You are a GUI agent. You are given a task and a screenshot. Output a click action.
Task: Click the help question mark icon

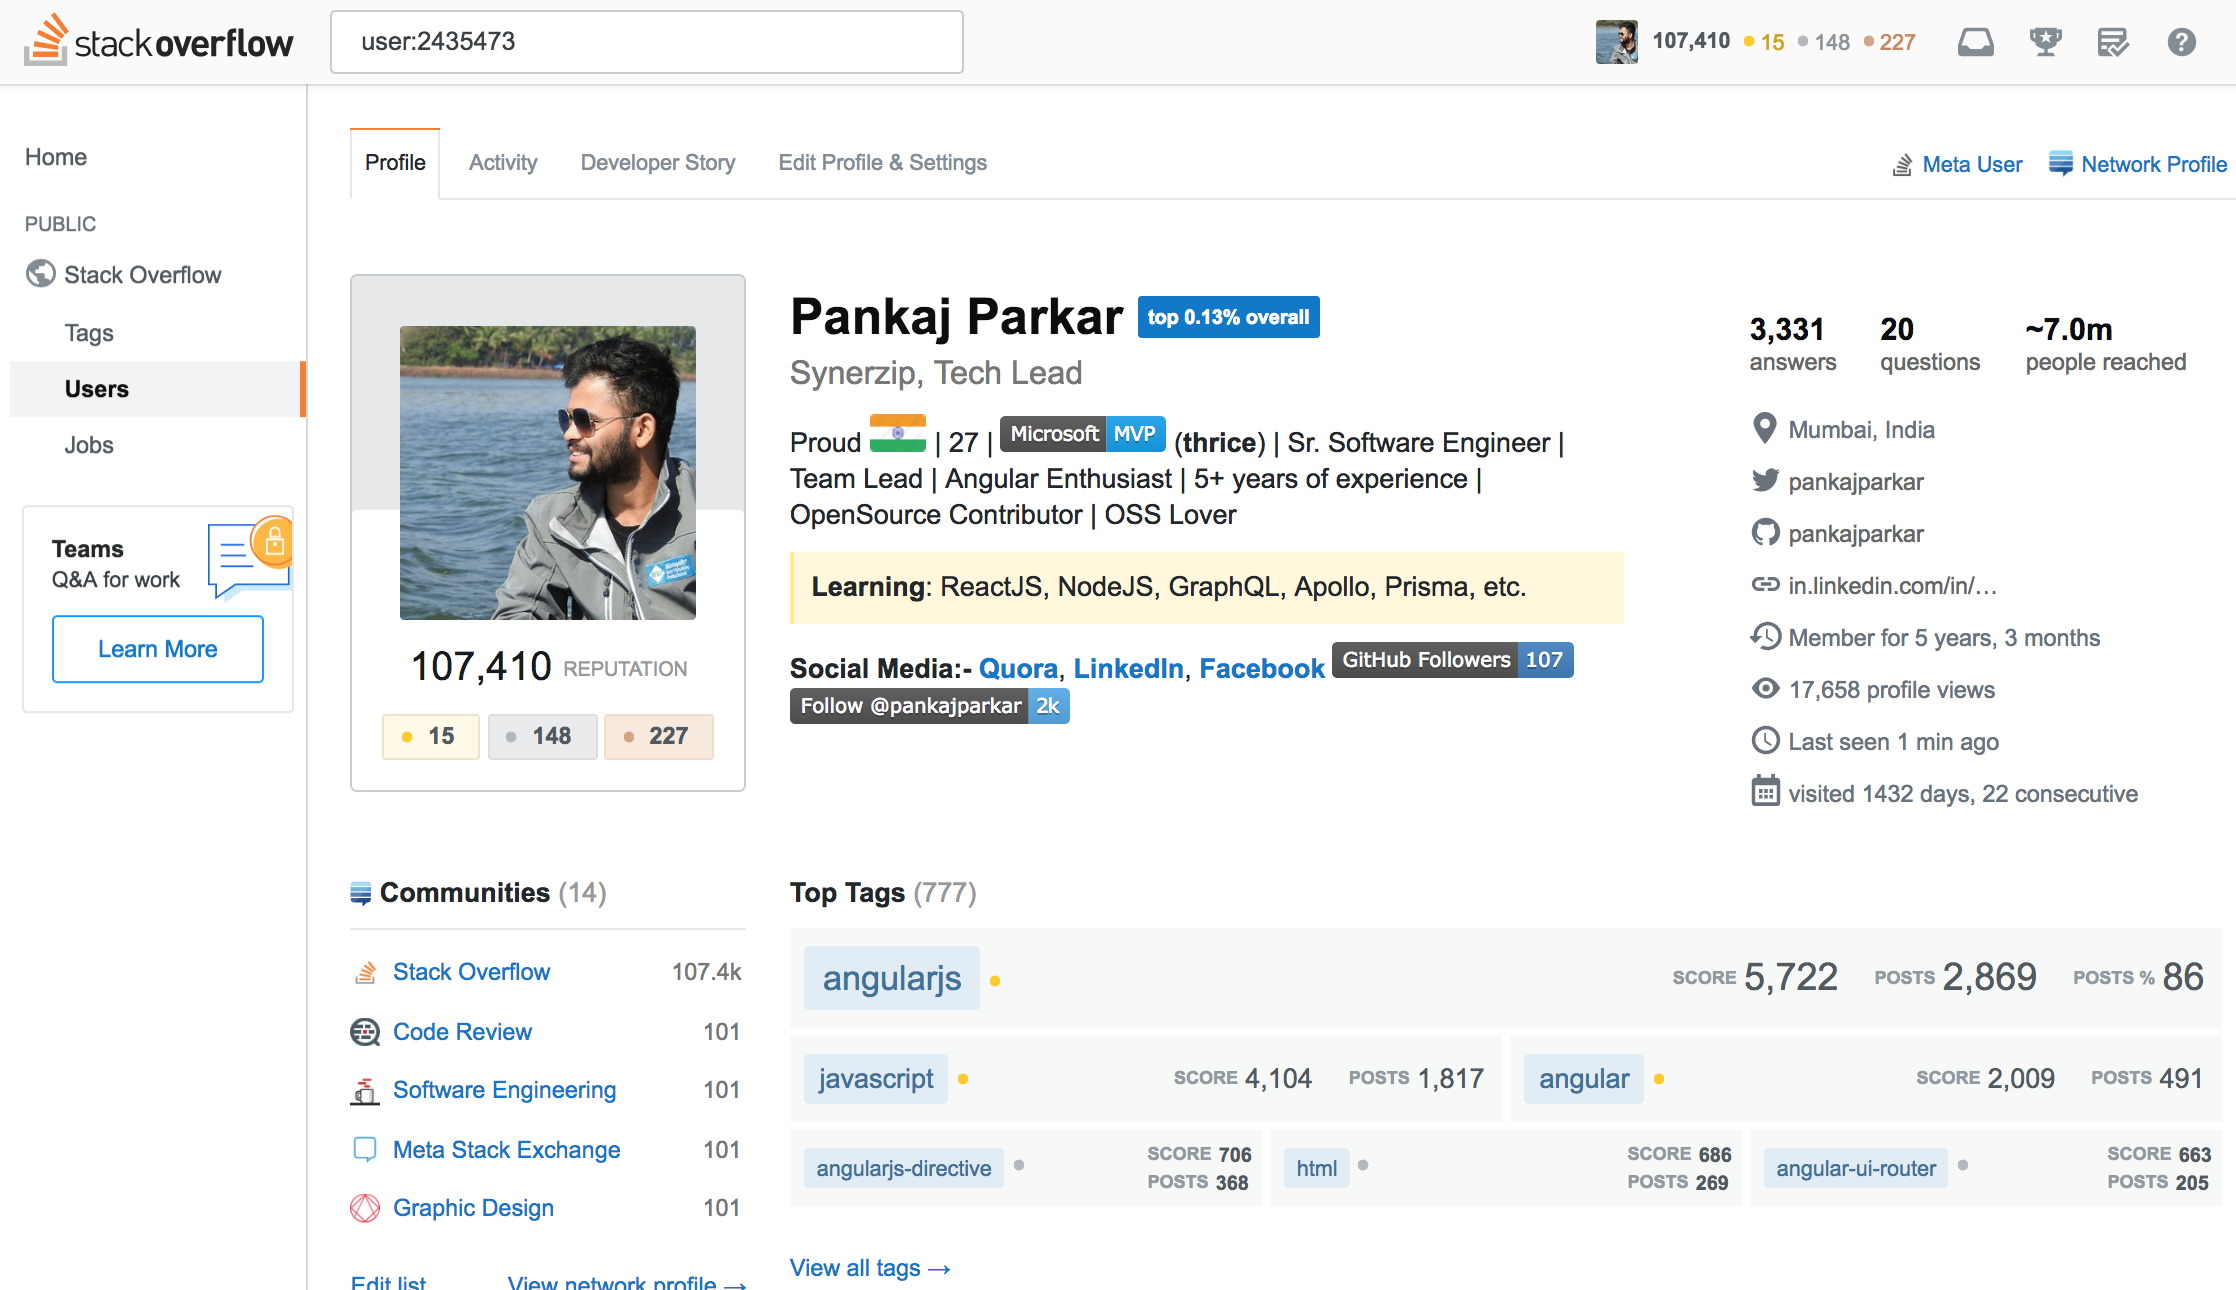(2181, 42)
